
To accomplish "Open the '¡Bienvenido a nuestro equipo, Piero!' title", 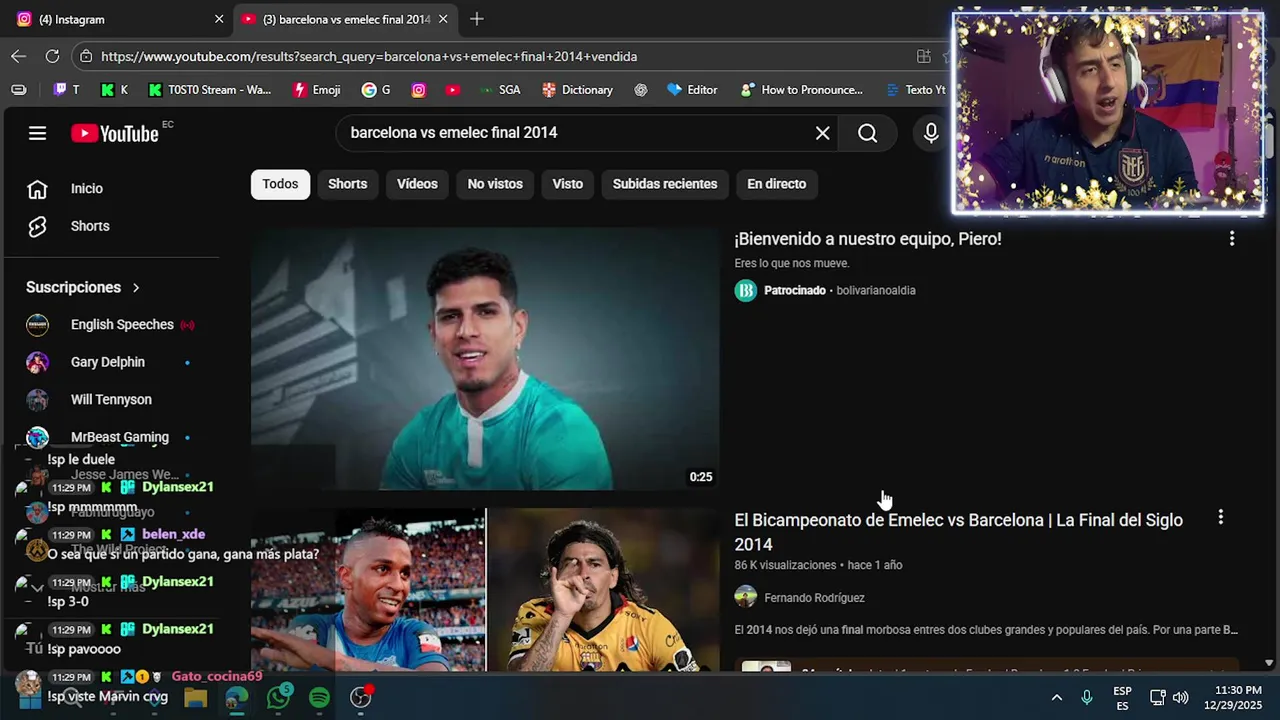I will 867,239.
